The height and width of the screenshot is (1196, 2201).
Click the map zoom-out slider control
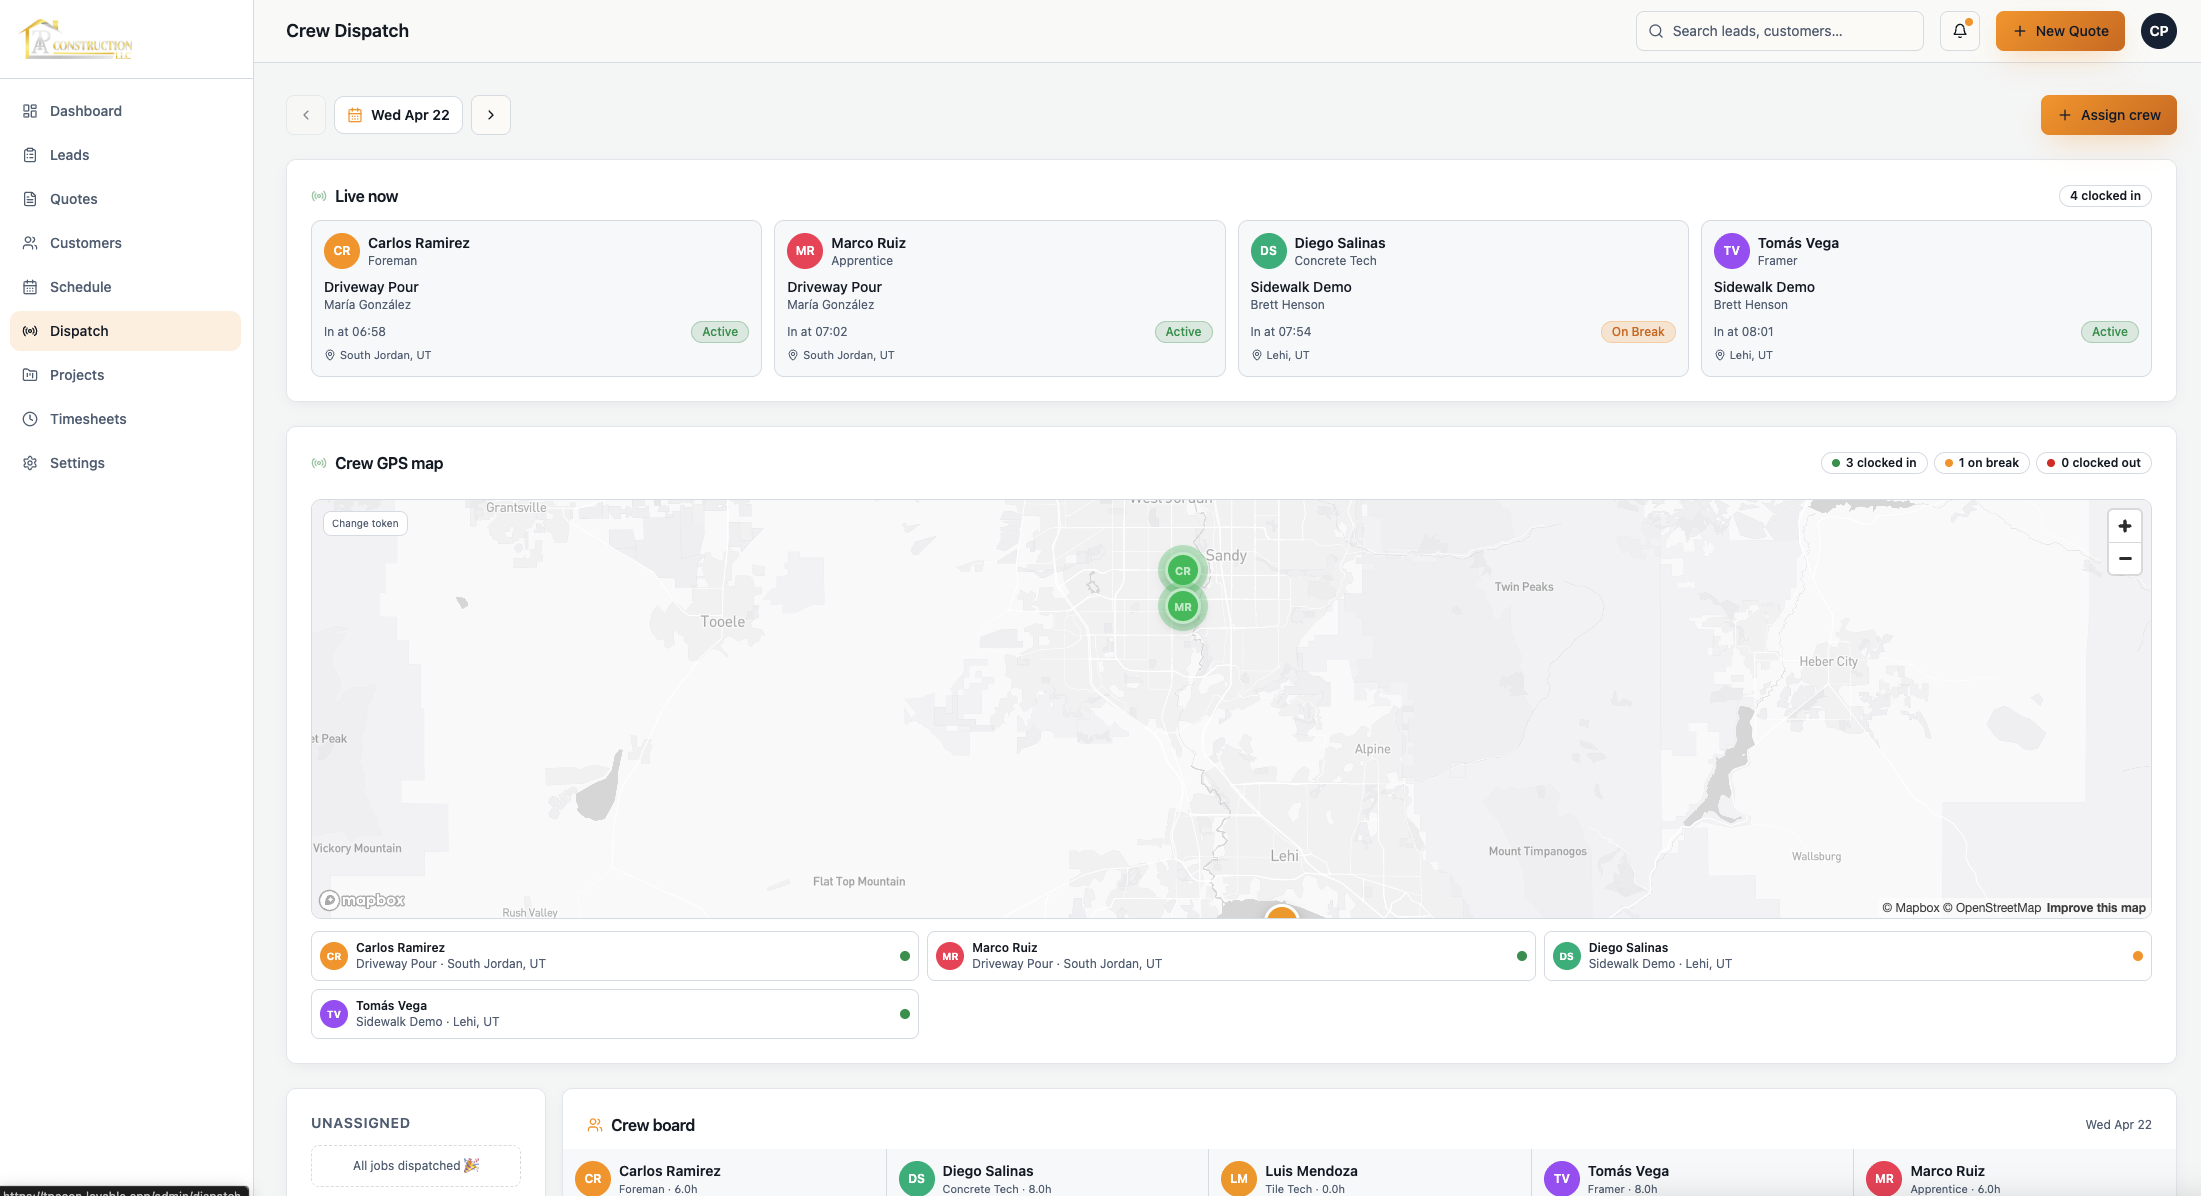tap(2124, 558)
